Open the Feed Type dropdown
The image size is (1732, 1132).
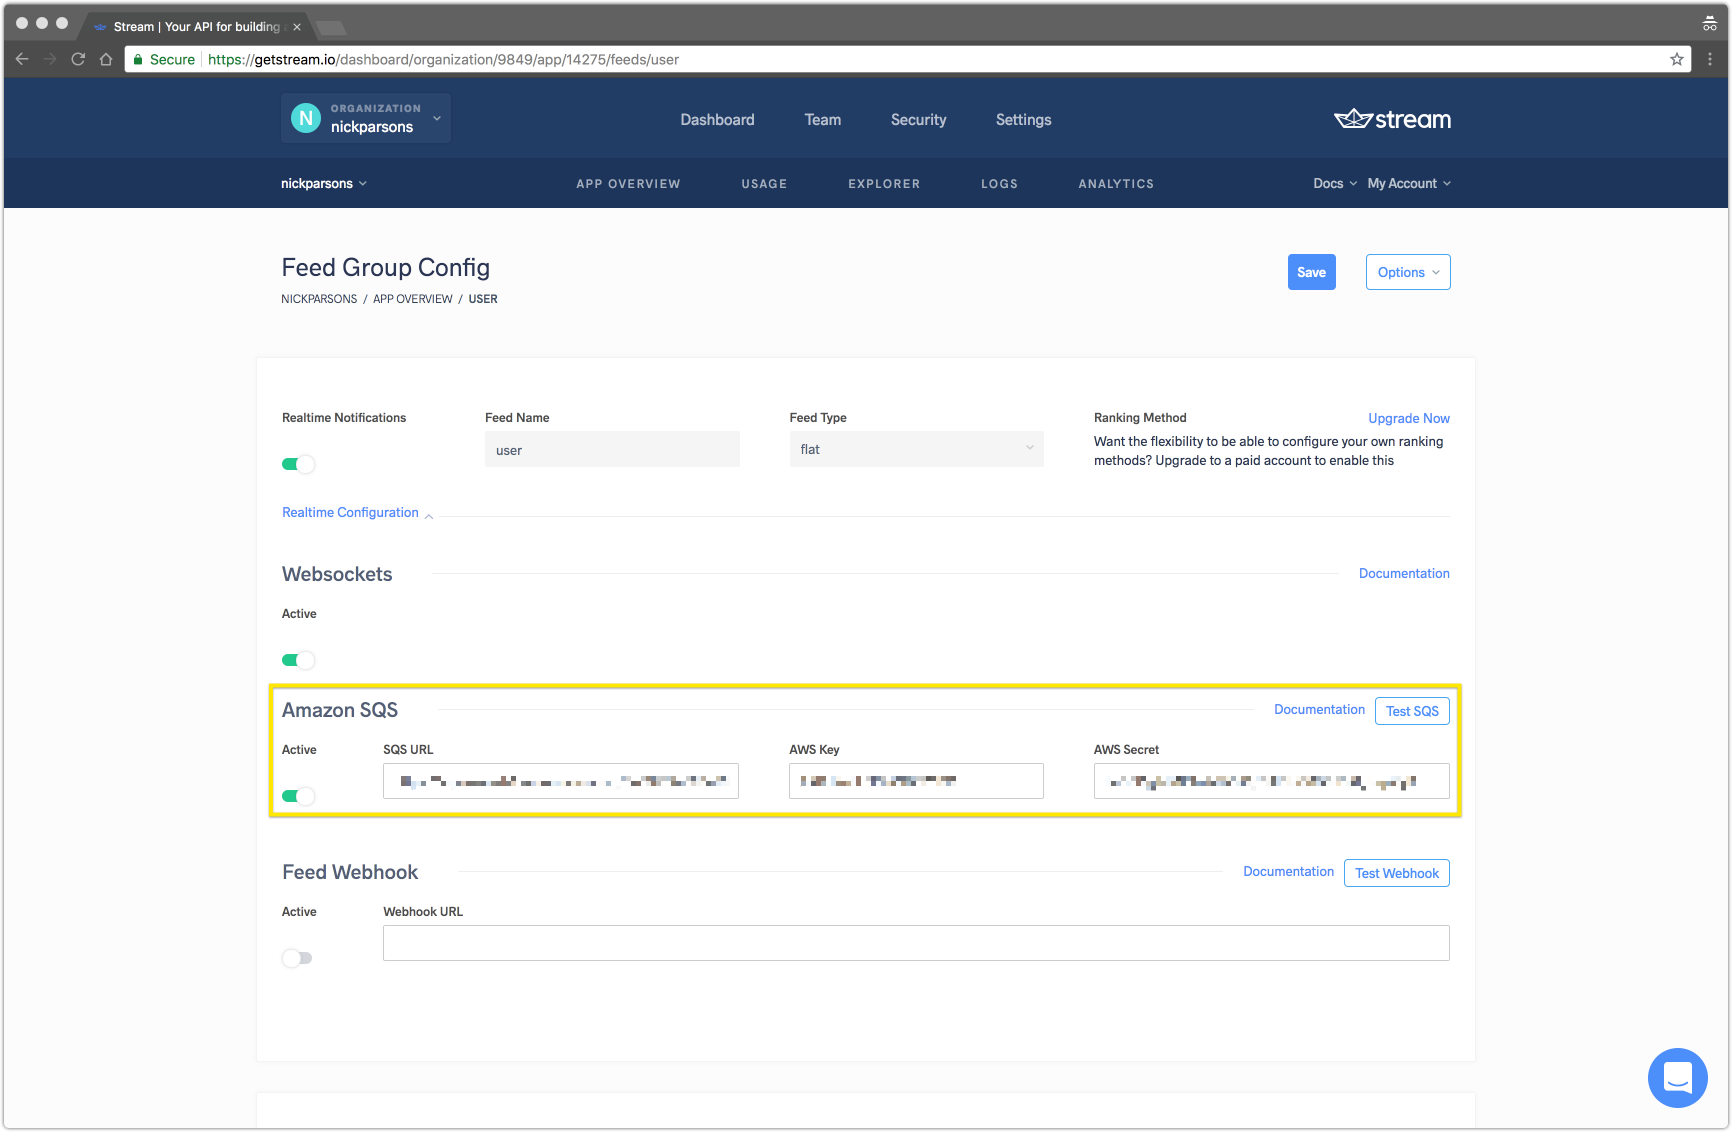click(x=916, y=449)
